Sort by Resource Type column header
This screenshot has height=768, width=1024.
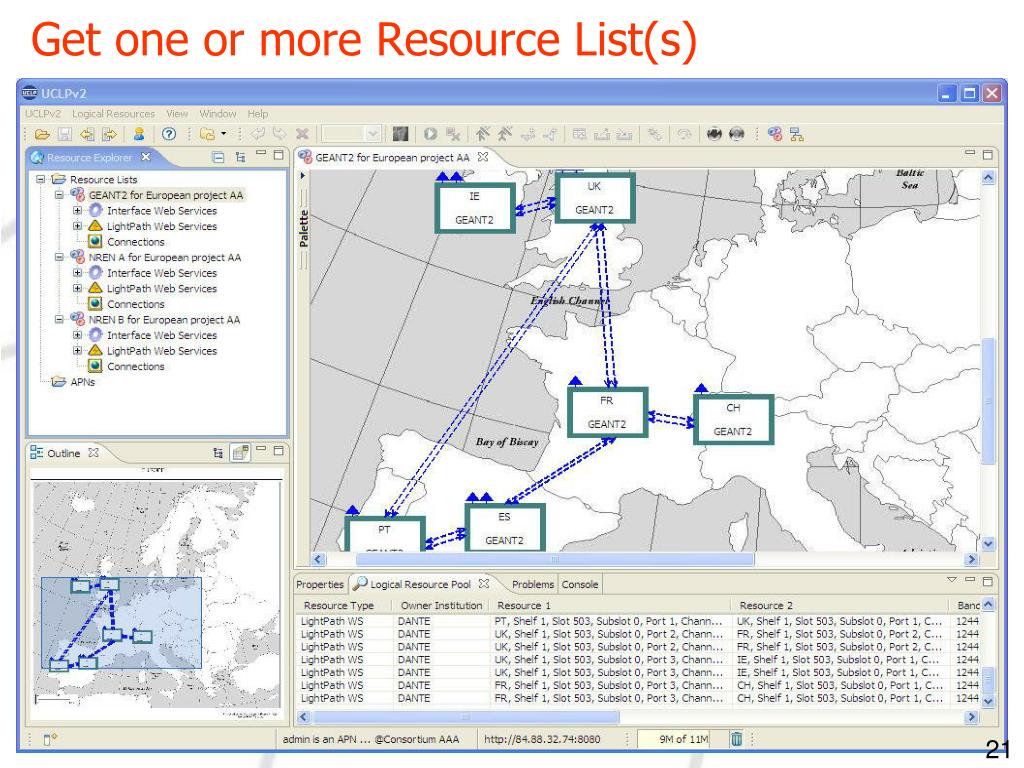345,605
